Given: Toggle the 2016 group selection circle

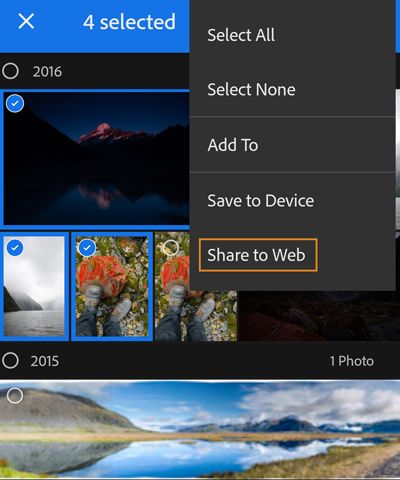Looking at the screenshot, I should pos(10,71).
